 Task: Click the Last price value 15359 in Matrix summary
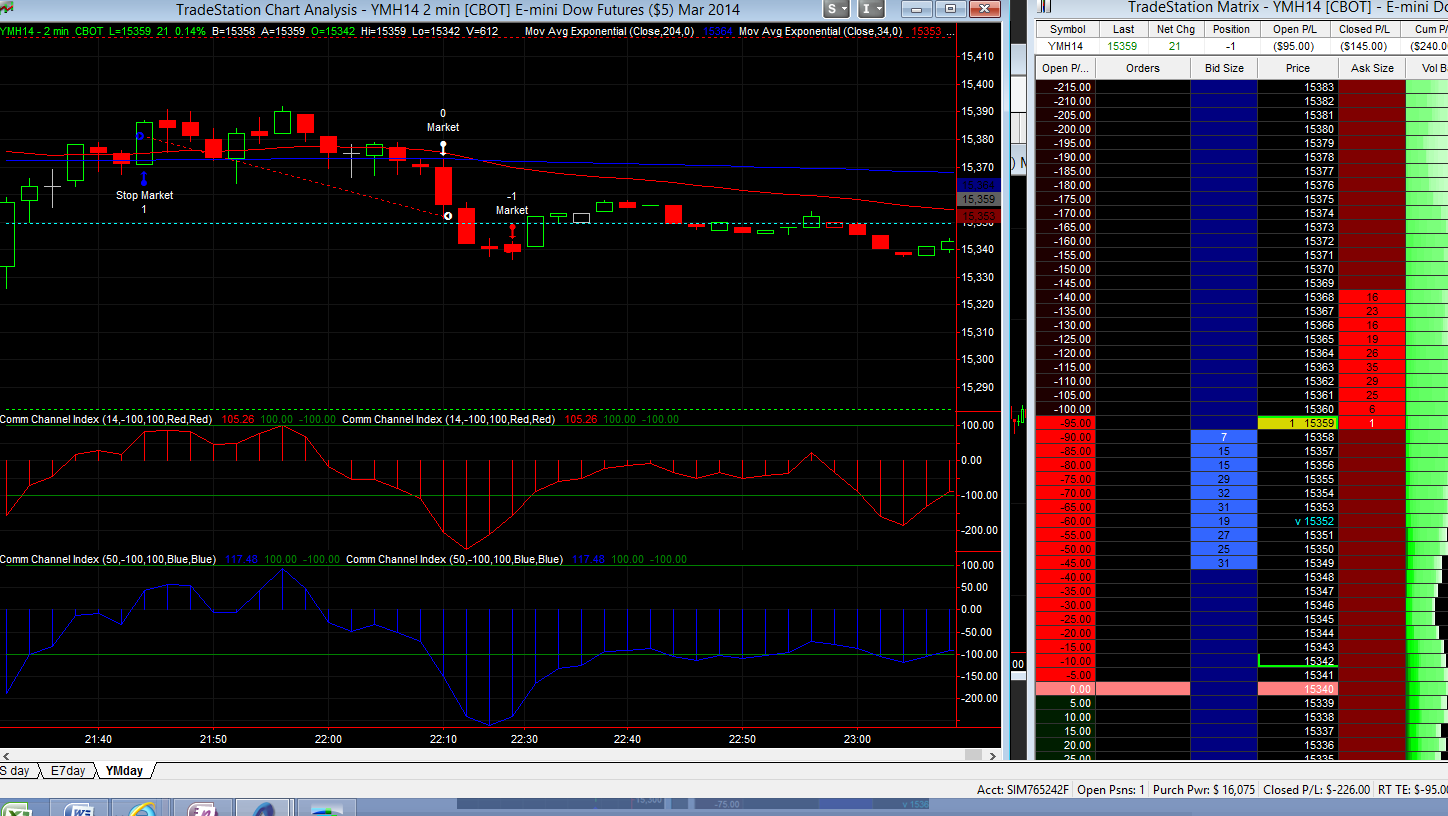pos(1123,46)
